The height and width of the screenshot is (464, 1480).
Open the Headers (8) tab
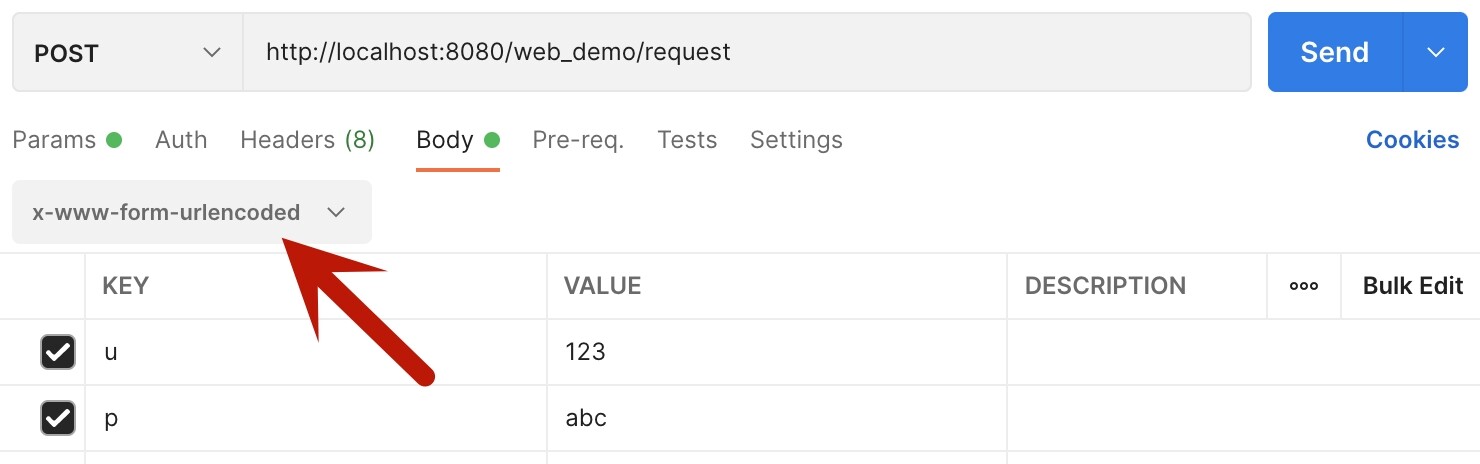307,140
